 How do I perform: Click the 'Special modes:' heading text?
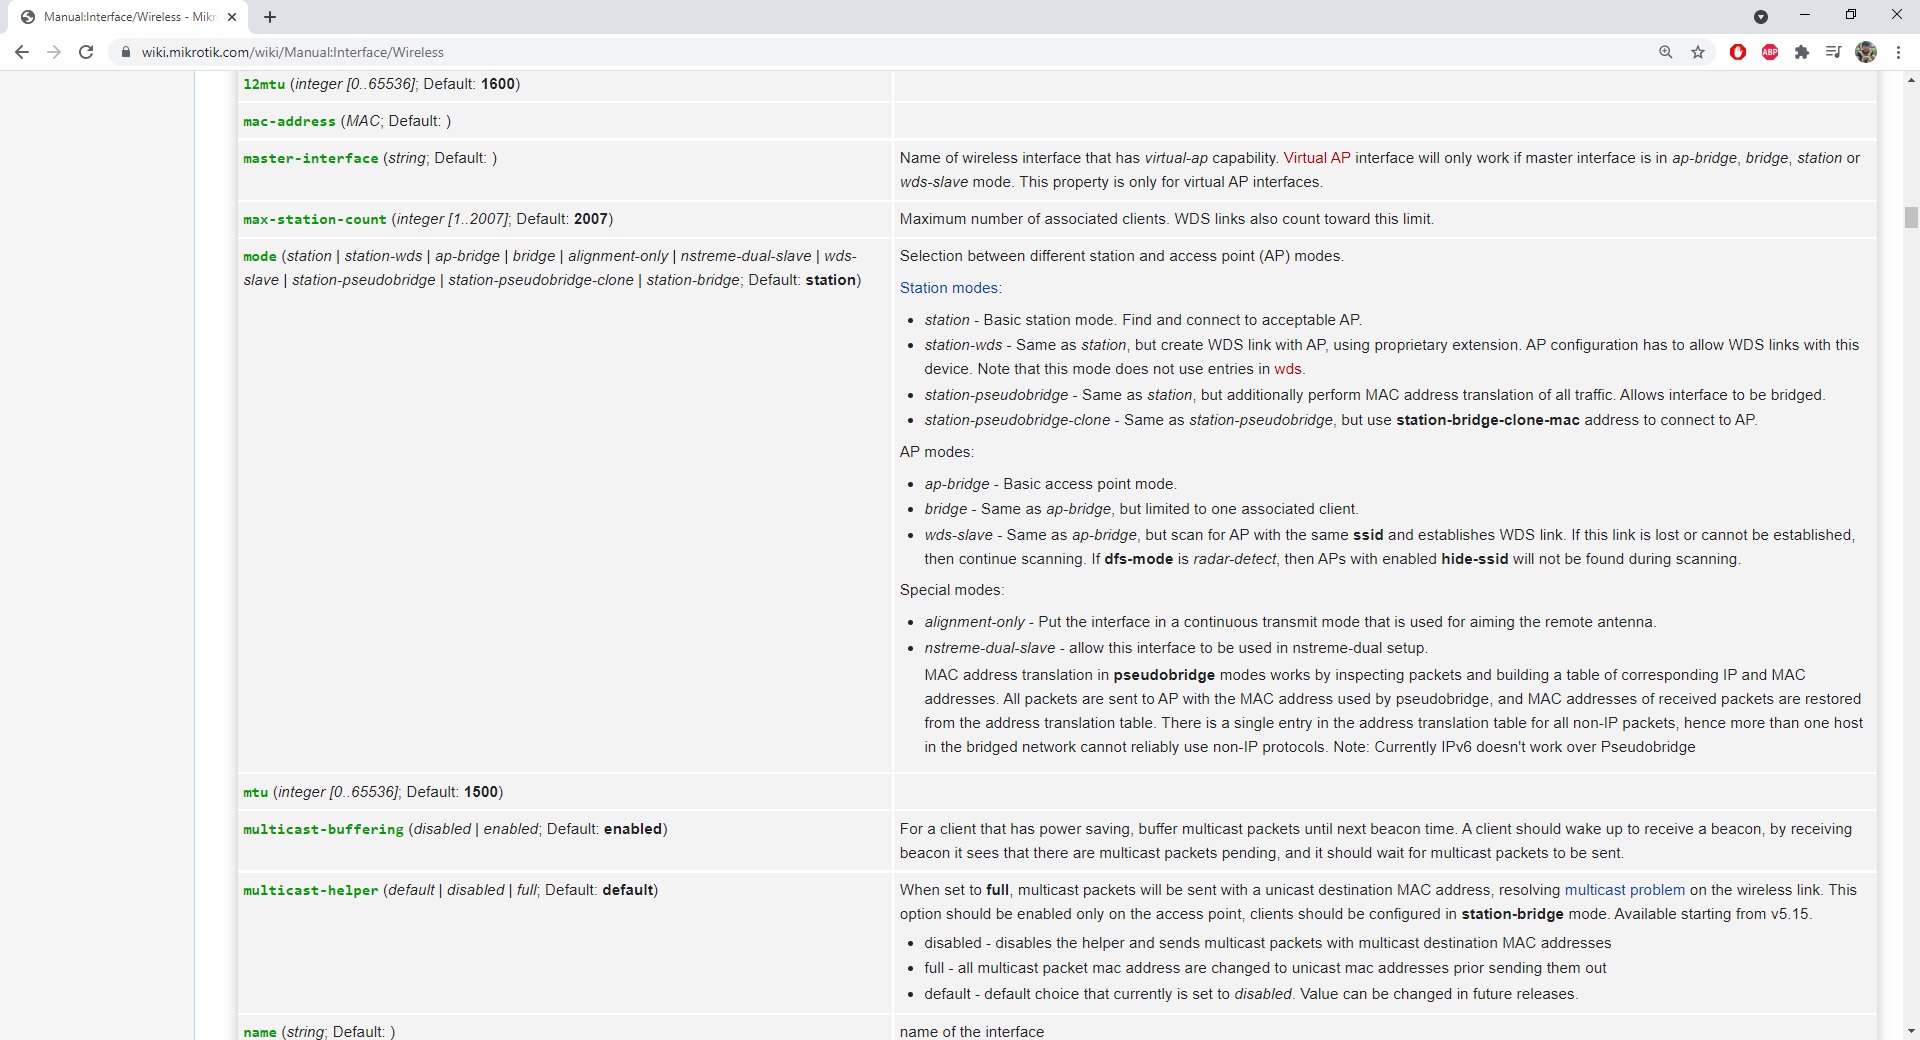(x=952, y=590)
